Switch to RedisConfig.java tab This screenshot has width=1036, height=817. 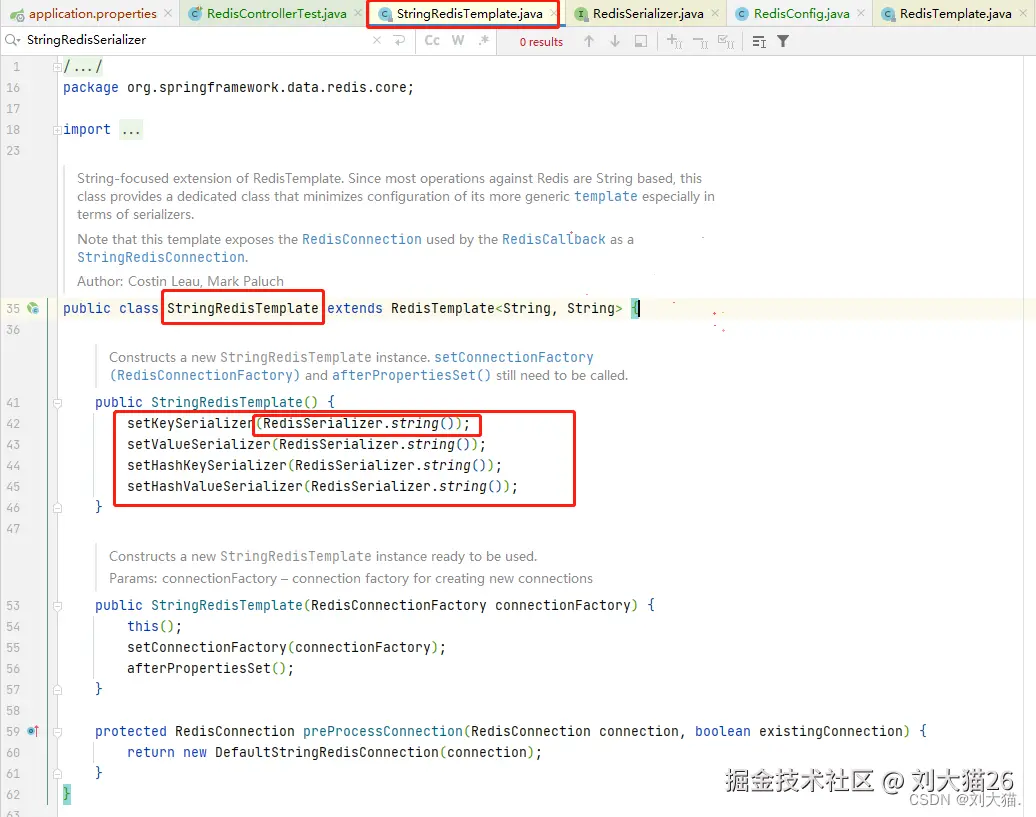[801, 13]
